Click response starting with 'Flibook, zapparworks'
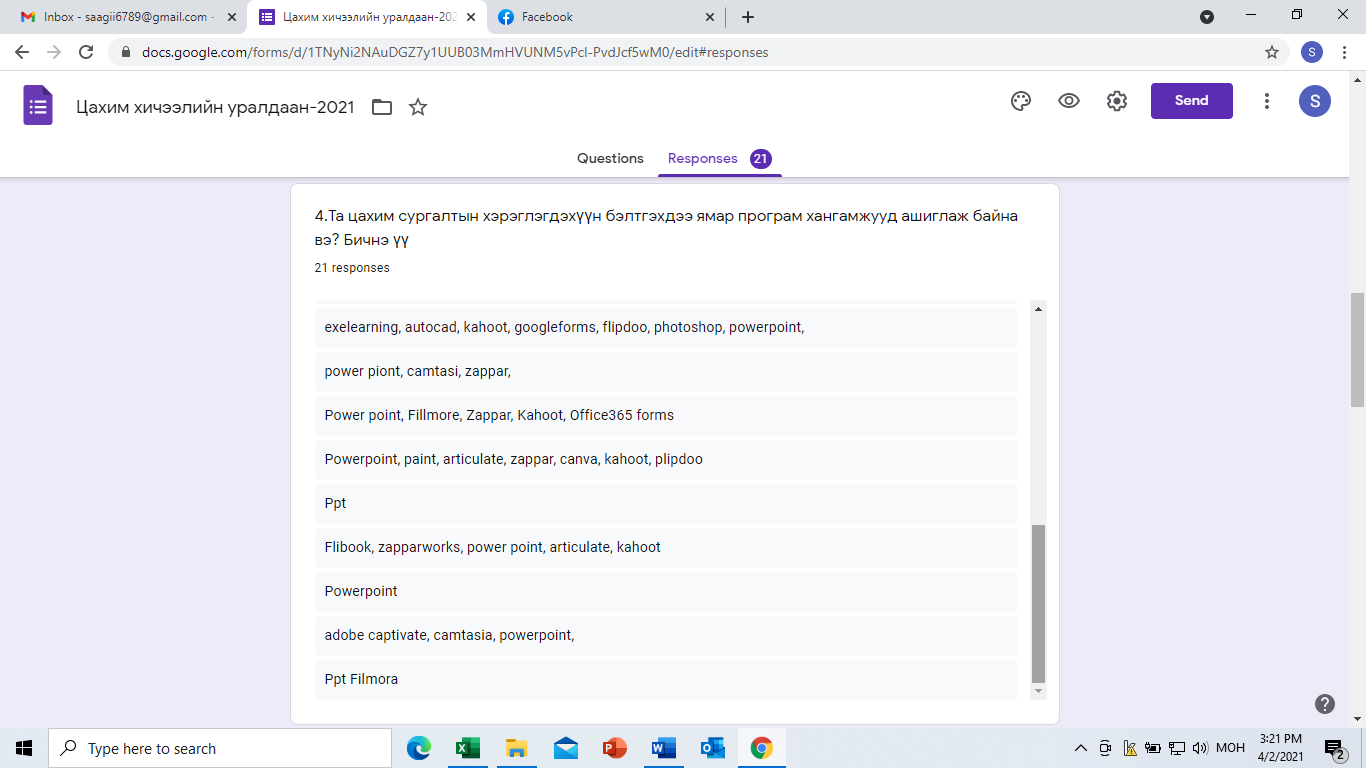Viewport: 1366px width, 768px height. 666,547
